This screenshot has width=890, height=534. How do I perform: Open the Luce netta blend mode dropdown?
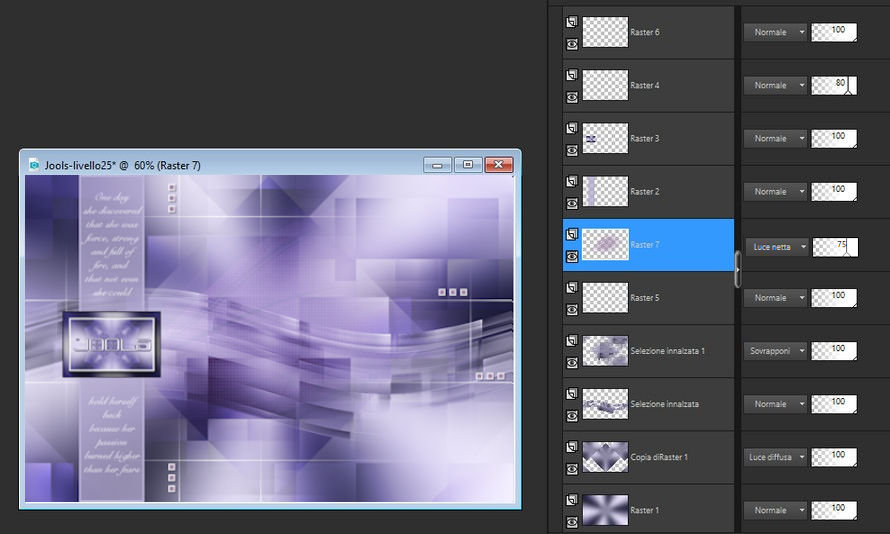click(x=776, y=246)
